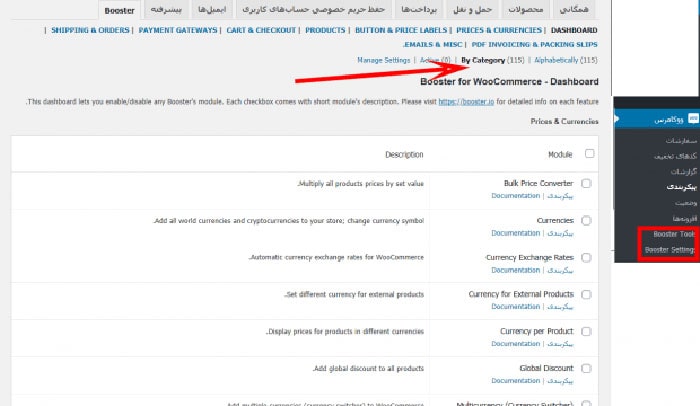
Task: Open the Manage Settings link
Action: (x=384, y=60)
